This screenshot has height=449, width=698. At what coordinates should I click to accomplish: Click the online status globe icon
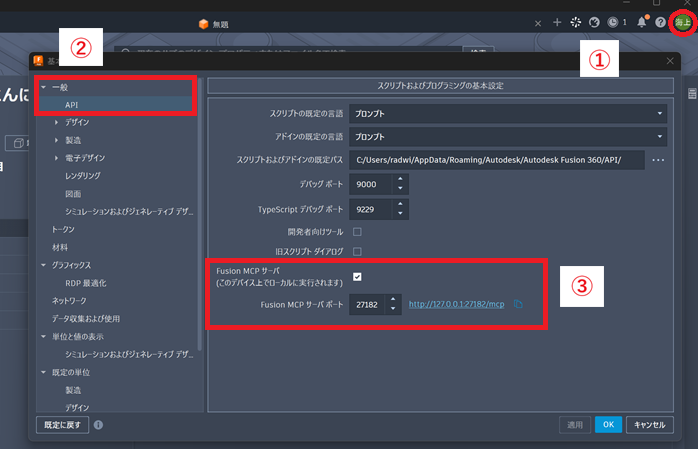[x=594, y=22]
